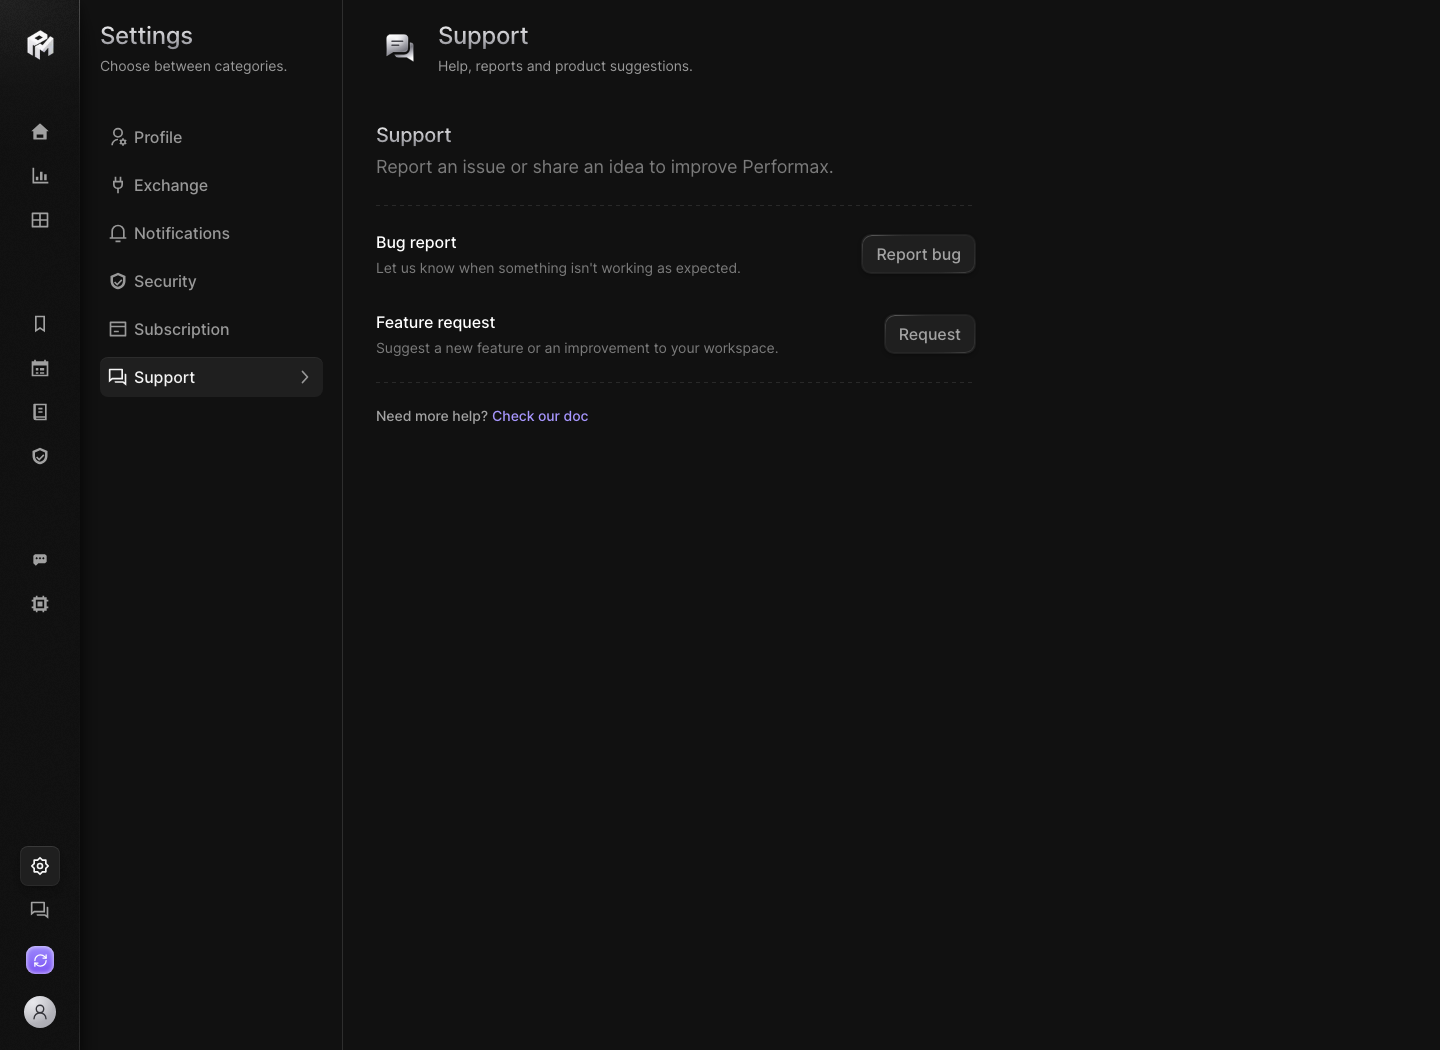Open the chat bubble icon in sidebar
Viewport: 1440px width, 1050px height.
point(40,560)
